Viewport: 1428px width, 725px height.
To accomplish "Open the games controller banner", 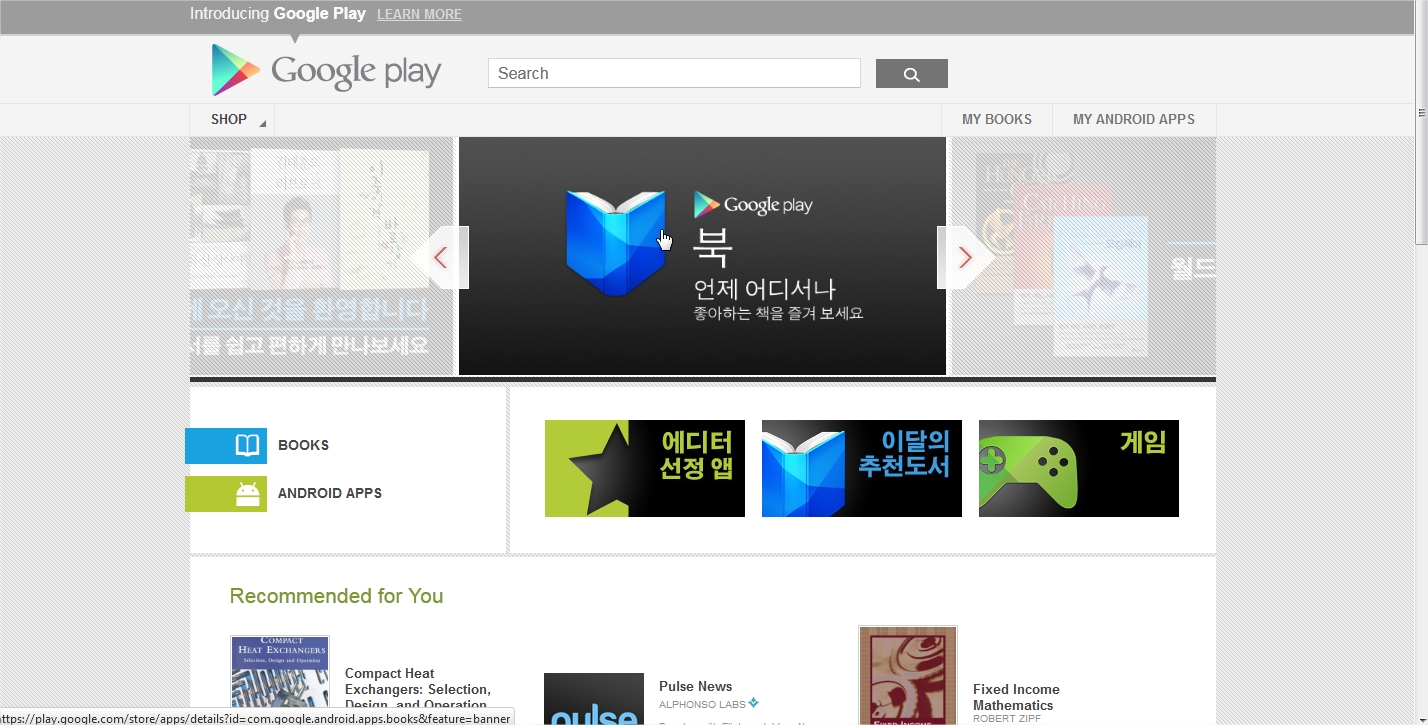I will tap(1079, 469).
